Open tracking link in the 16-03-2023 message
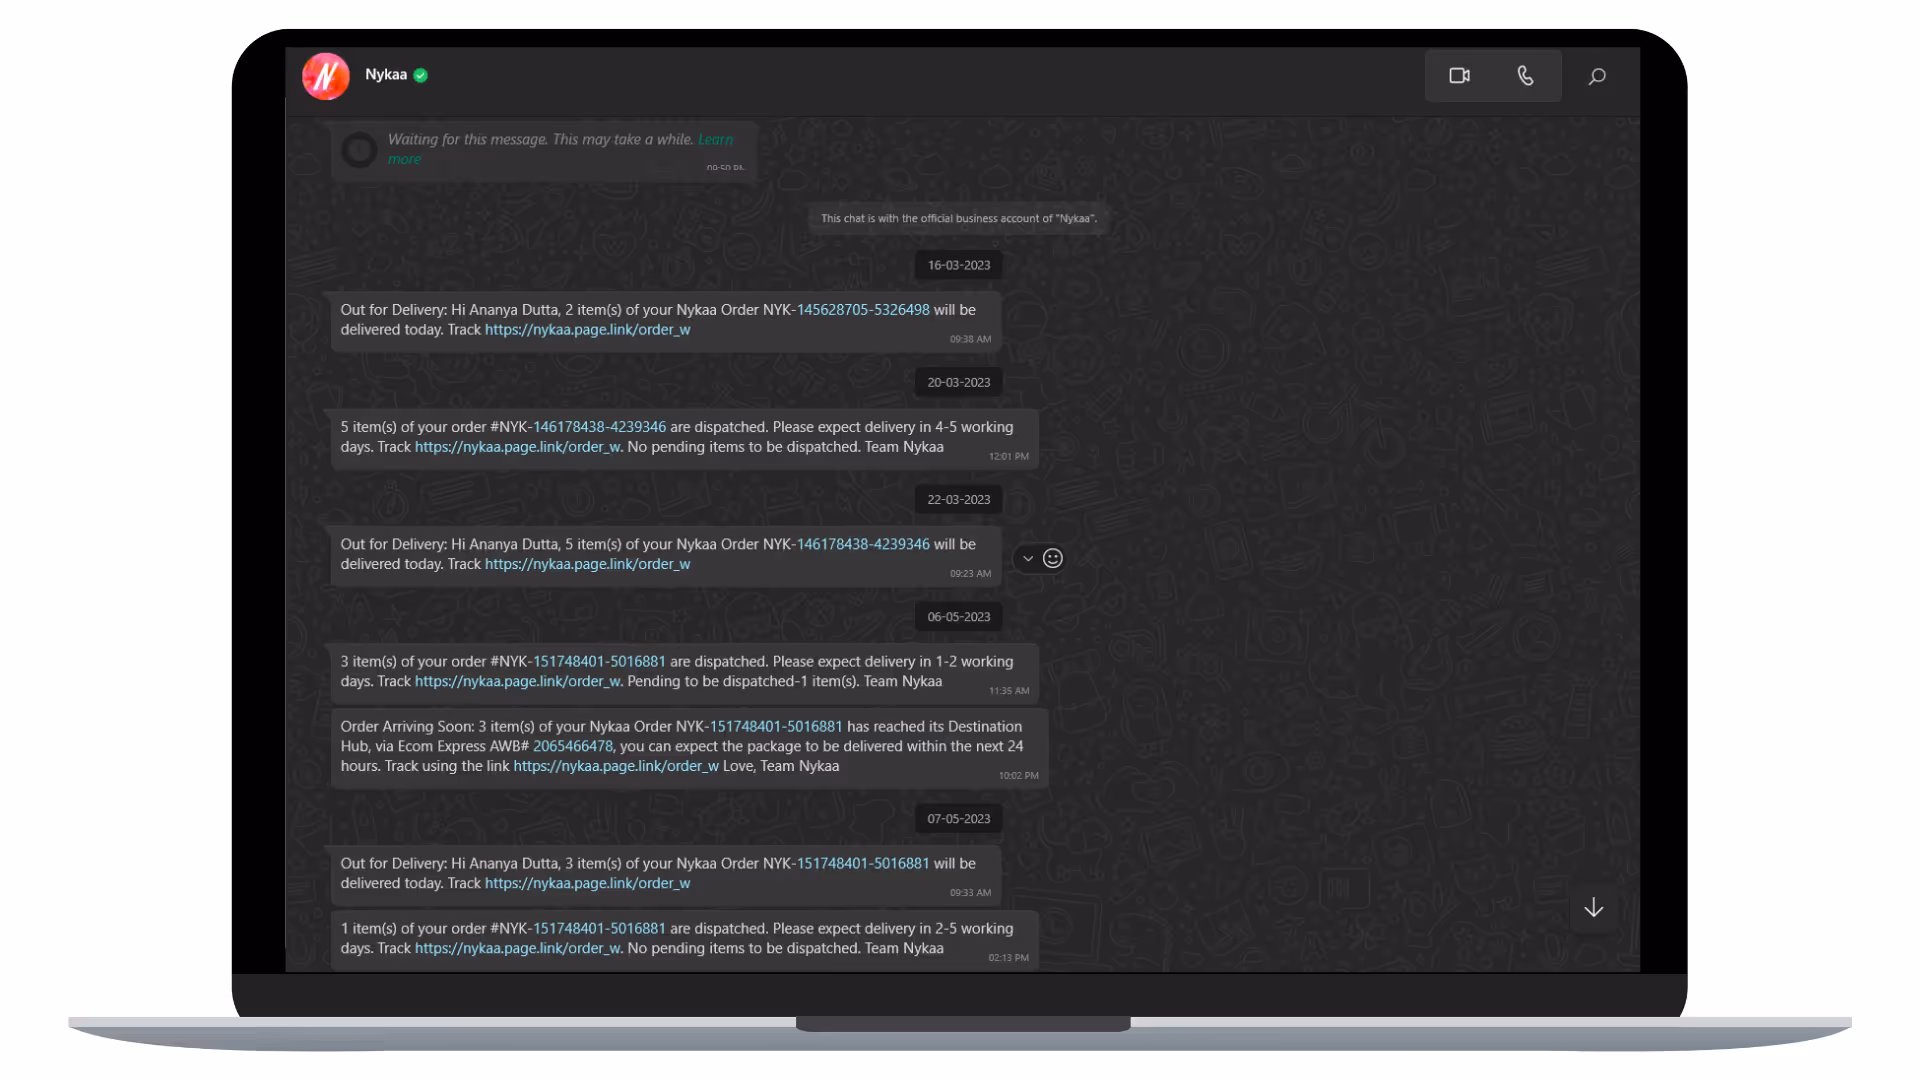The width and height of the screenshot is (1920, 1080). (x=587, y=330)
